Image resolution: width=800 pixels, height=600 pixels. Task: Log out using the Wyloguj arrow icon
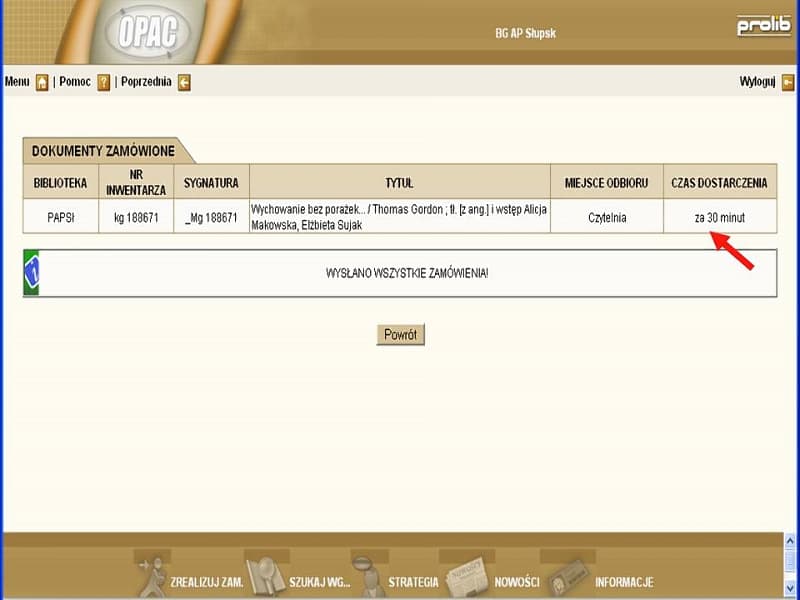[x=788, y=82]
